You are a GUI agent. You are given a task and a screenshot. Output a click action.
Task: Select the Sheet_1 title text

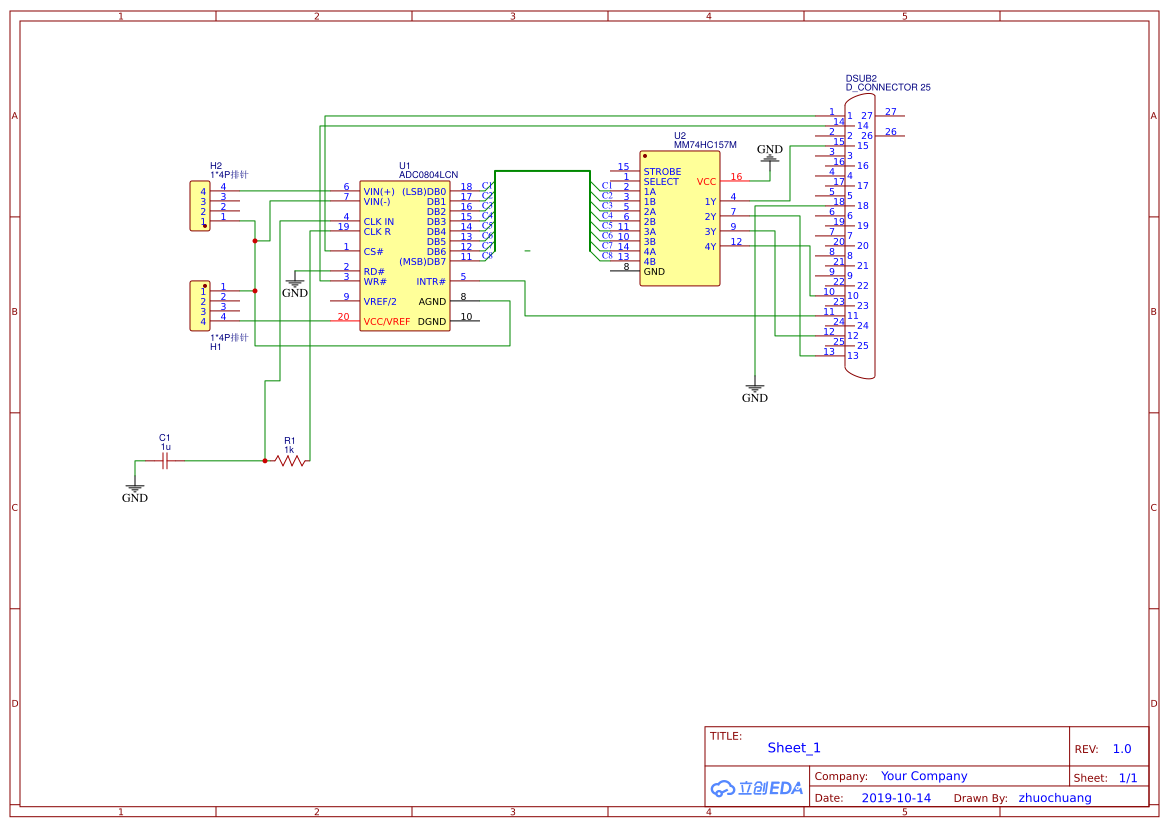click(x=794, y=748)
